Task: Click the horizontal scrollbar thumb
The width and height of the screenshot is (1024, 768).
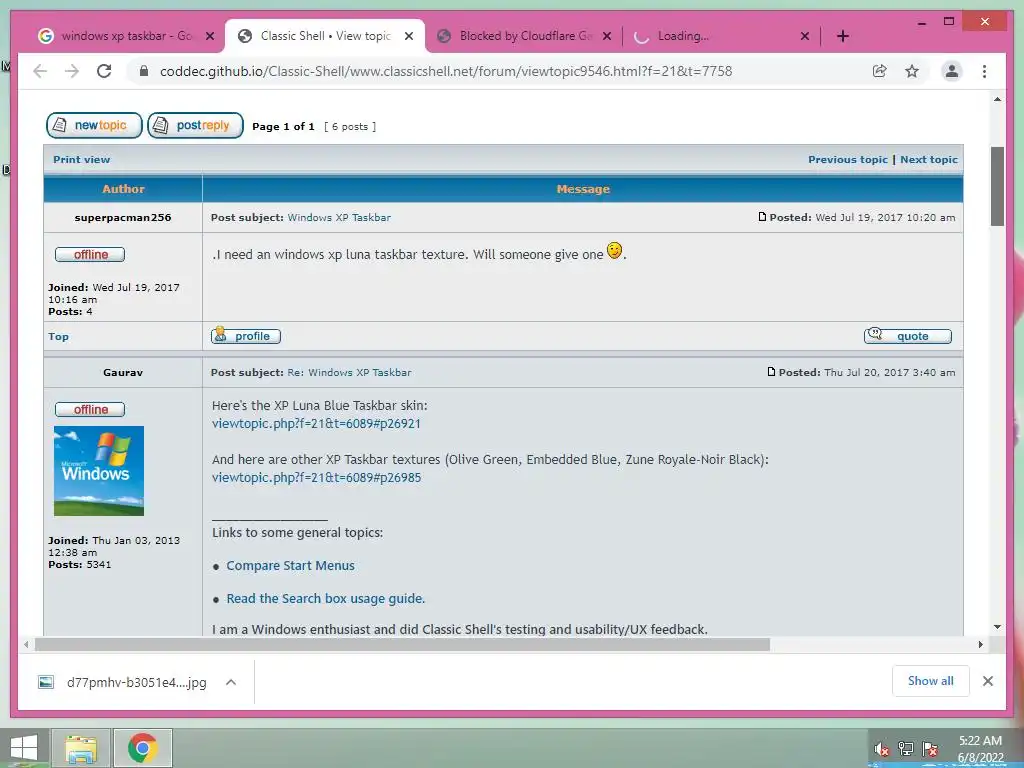Action: pos(402,645)
